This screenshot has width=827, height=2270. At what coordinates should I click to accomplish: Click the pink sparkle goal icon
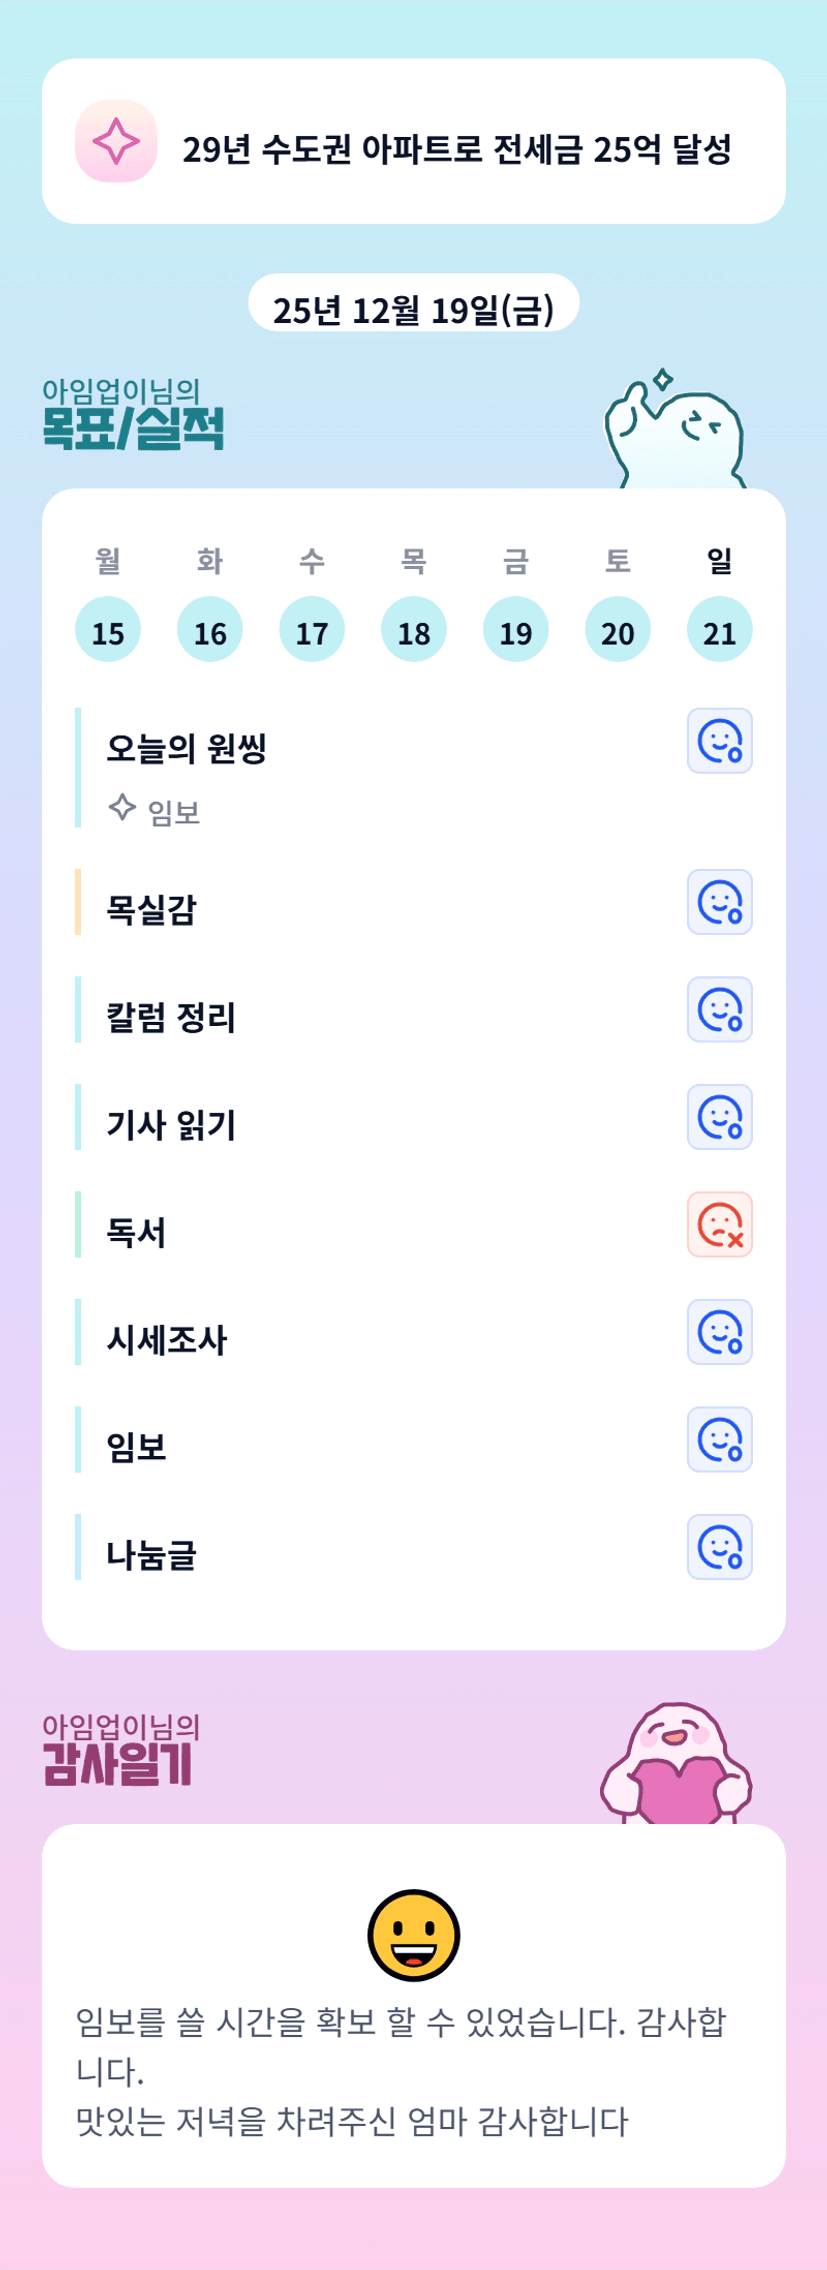click(x=116, y=141)
